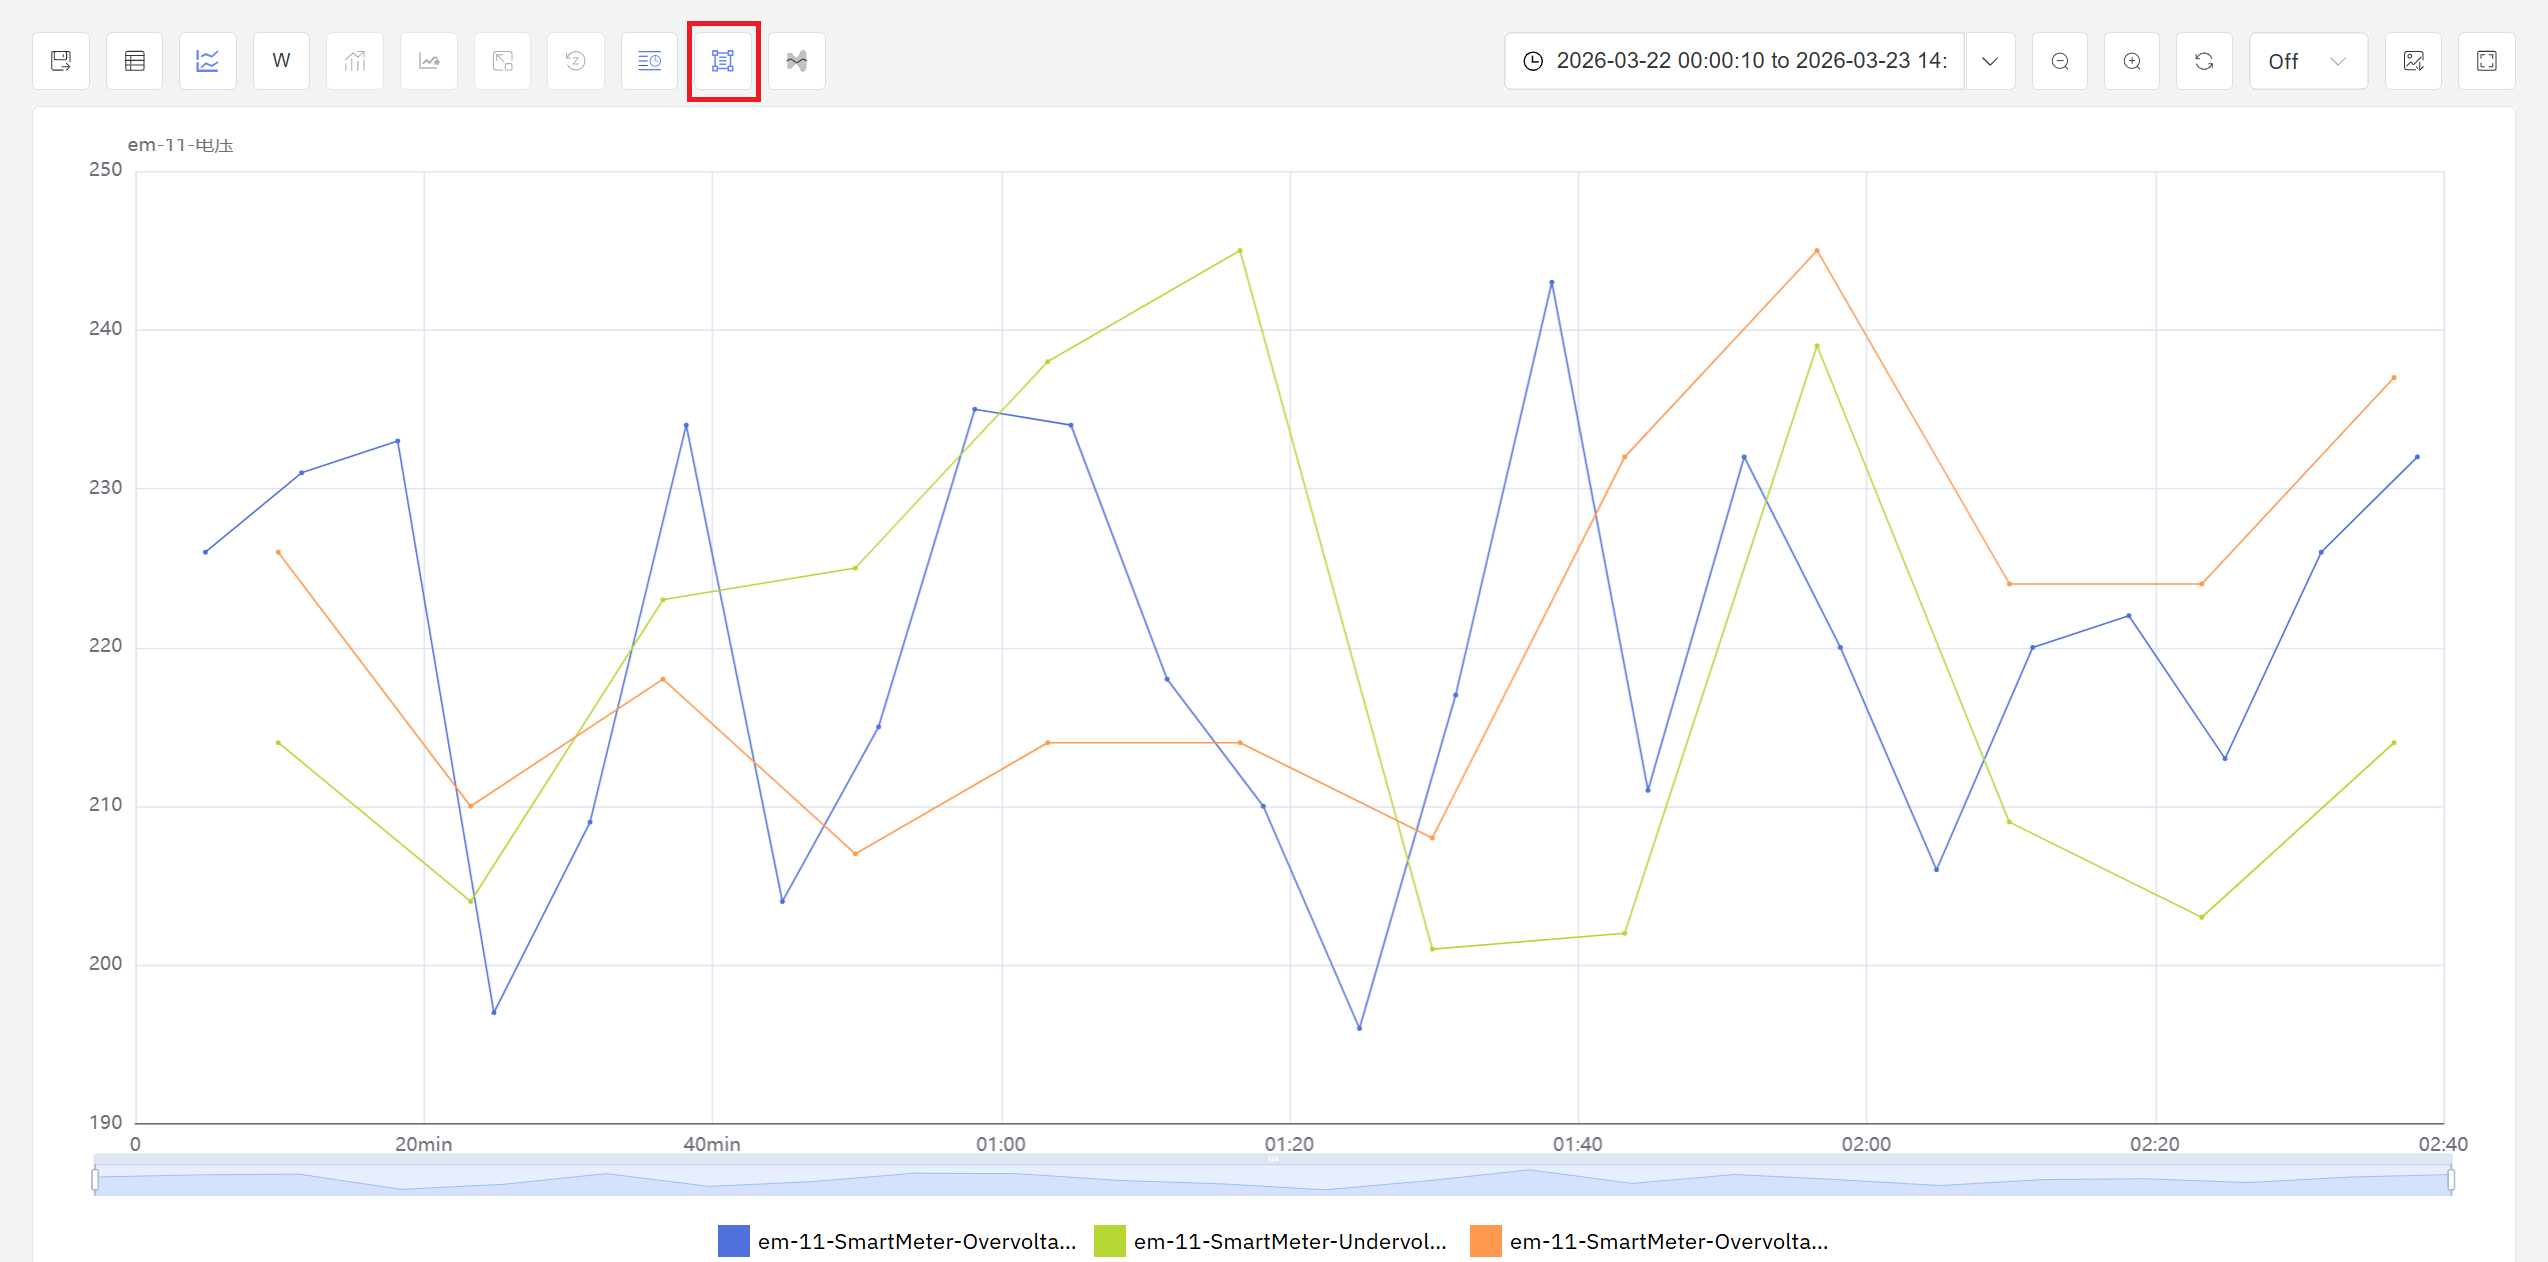
Task: Select the multi-line chart view icon
Action: point(208,61)
